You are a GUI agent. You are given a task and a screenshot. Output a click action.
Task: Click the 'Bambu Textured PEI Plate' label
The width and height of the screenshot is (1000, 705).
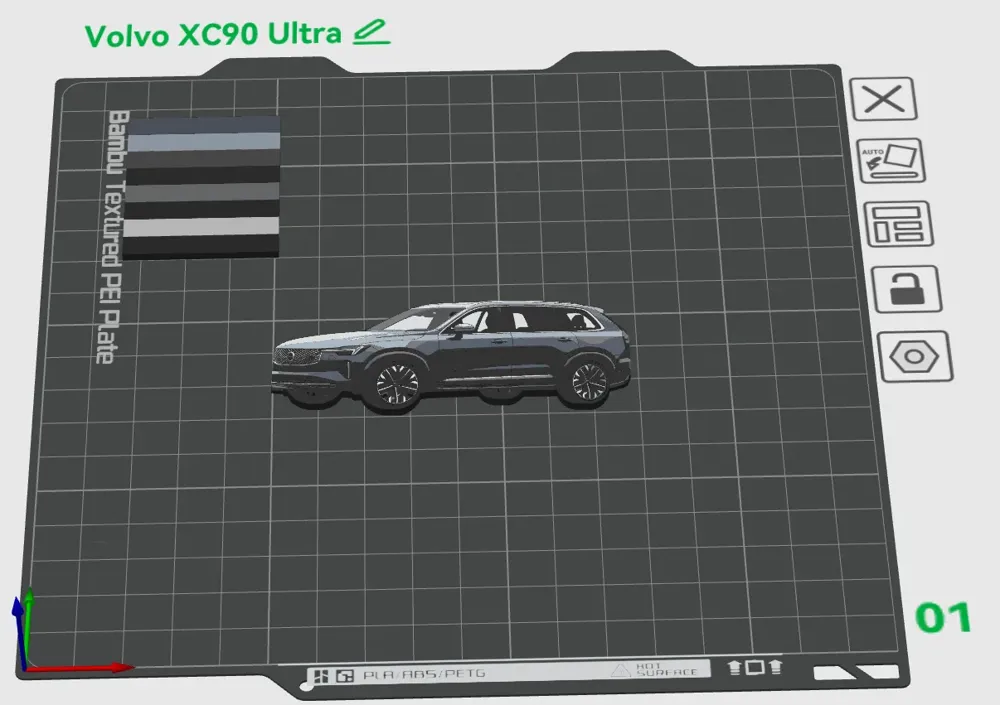(112, 237)
